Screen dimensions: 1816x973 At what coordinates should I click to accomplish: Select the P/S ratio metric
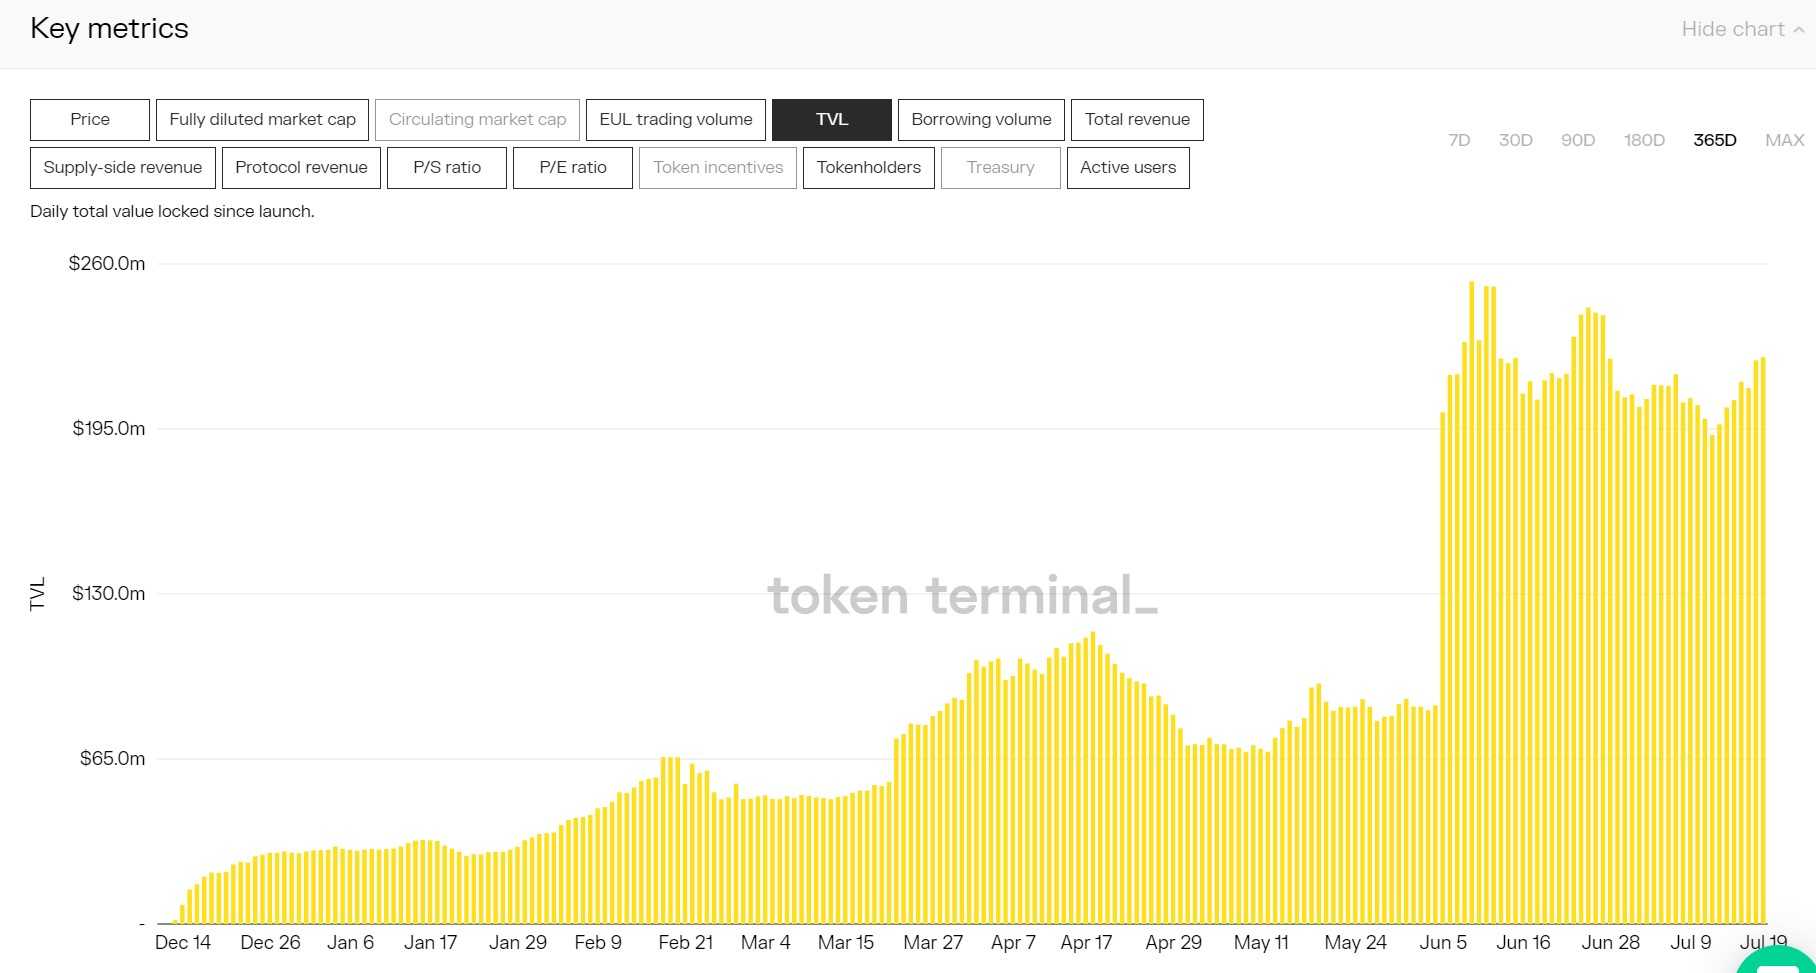[x=446, y=168]
